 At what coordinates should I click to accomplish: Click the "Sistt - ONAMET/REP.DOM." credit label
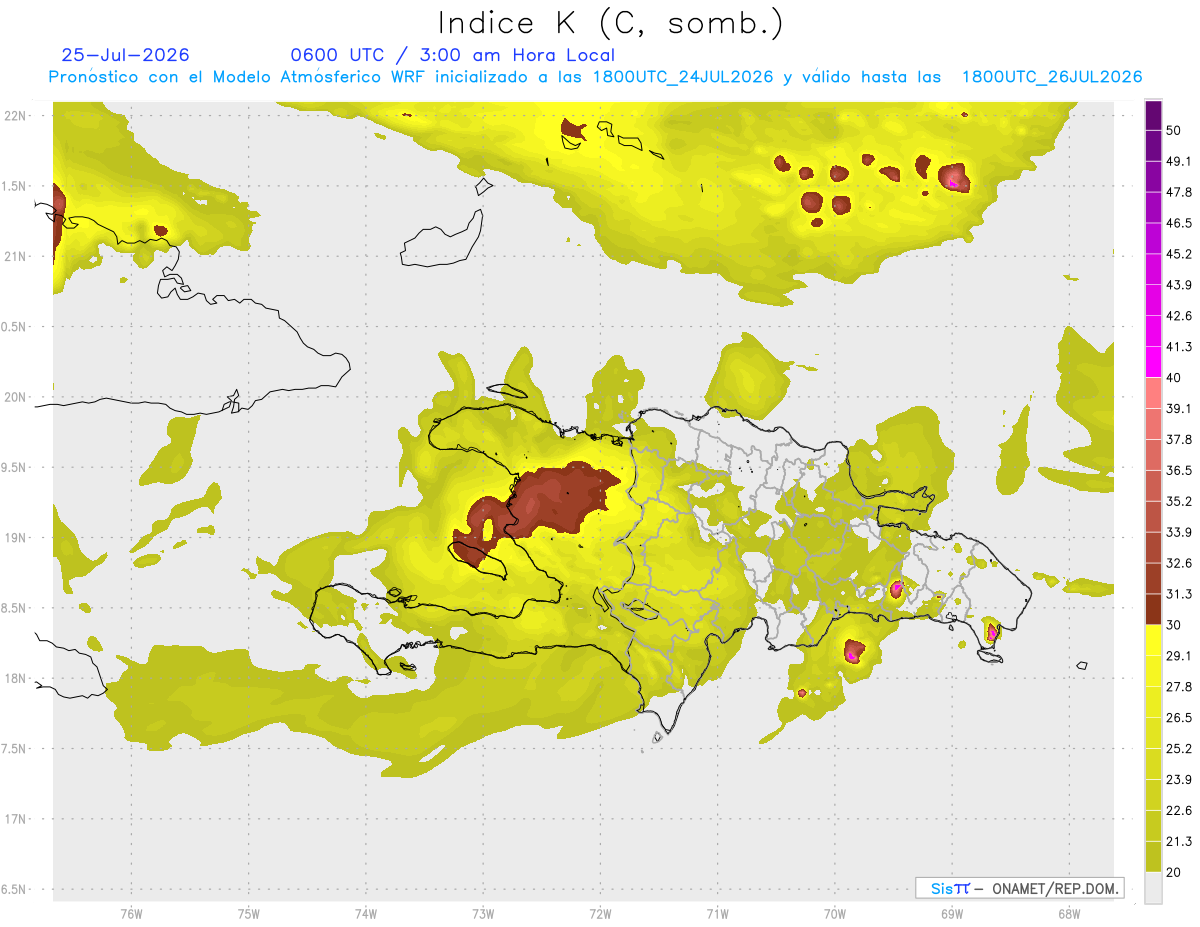pos(1019,888)
